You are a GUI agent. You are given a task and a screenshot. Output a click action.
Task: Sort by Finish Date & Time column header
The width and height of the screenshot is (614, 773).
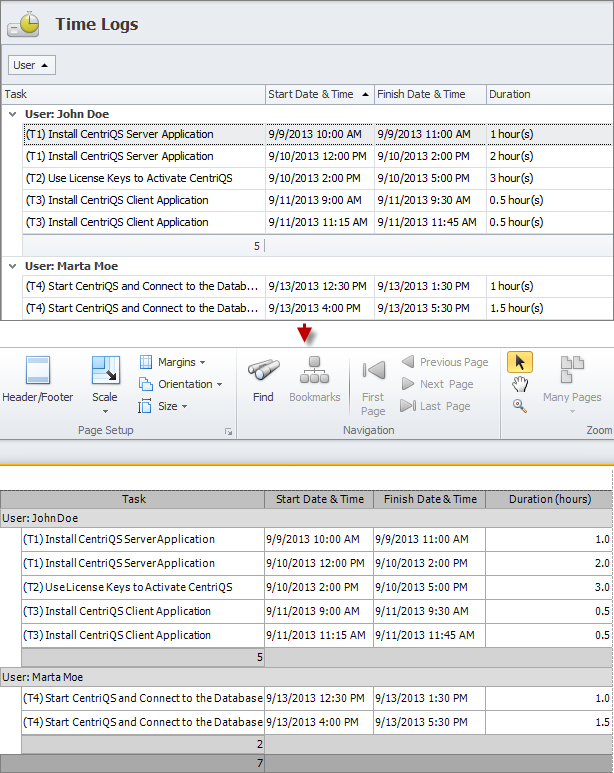click(430, 94)
